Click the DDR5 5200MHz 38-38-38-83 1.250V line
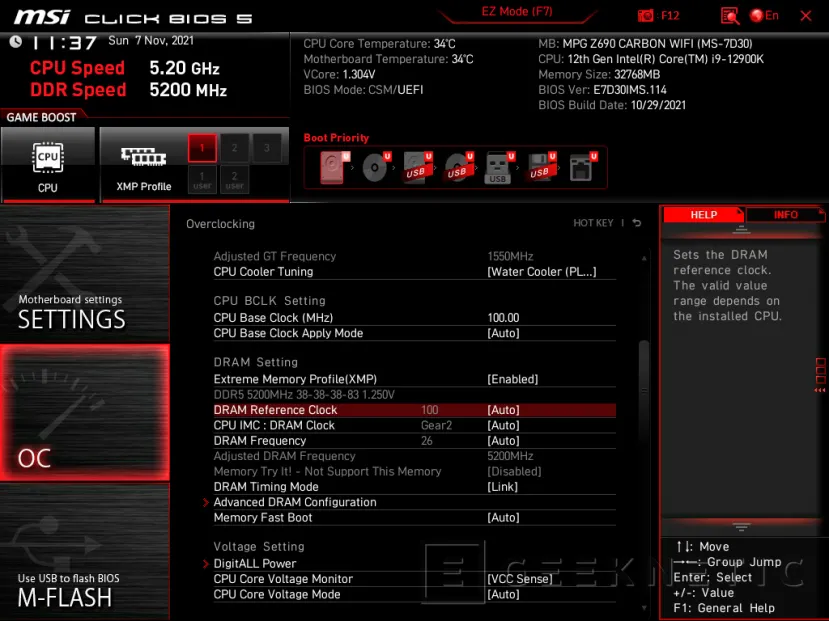The image size is (829, 621). point(304,395)
